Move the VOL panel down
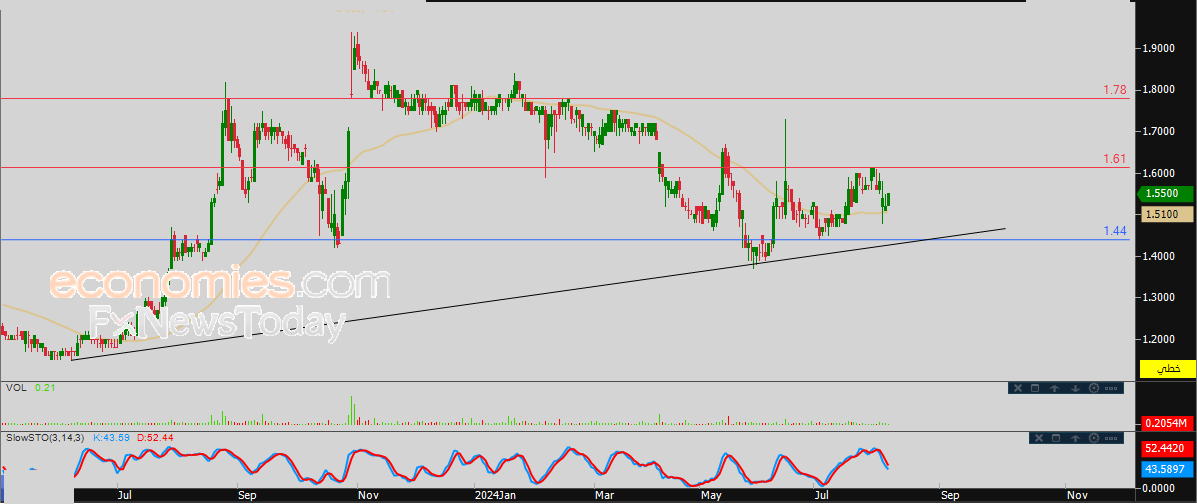Image resolution: width=1197 pixels, height=504 pixels. (x=1074, y=388)
